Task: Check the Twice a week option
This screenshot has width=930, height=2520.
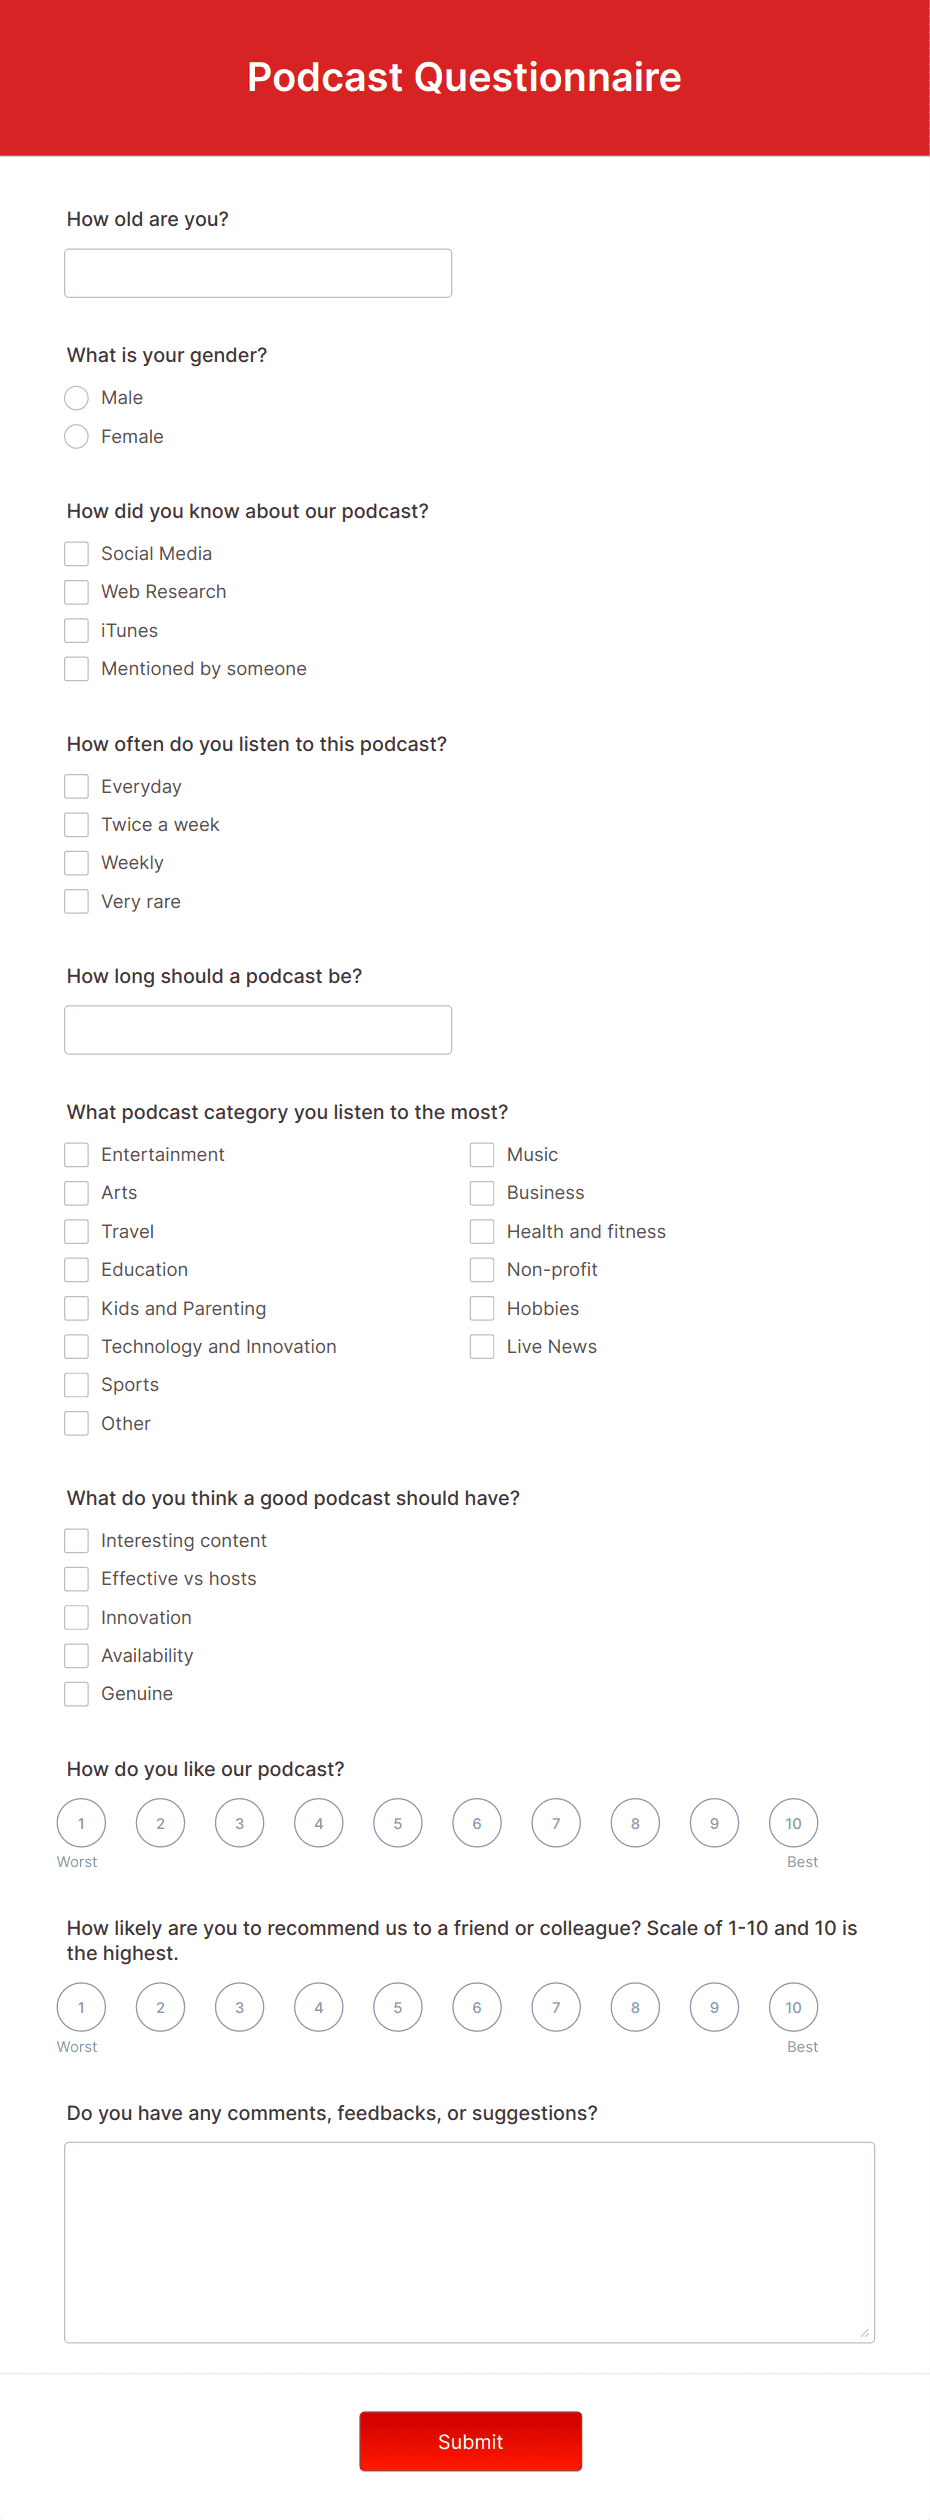Action: tap(76, 824)
